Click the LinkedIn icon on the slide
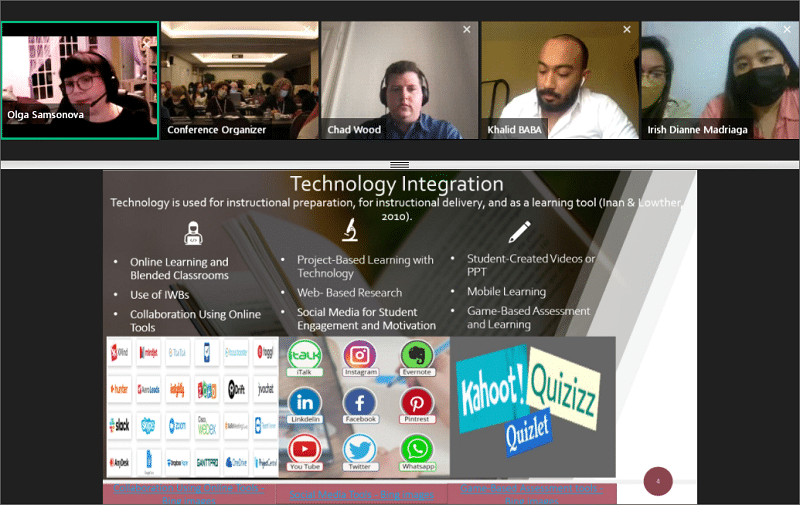 coord(305,402)
